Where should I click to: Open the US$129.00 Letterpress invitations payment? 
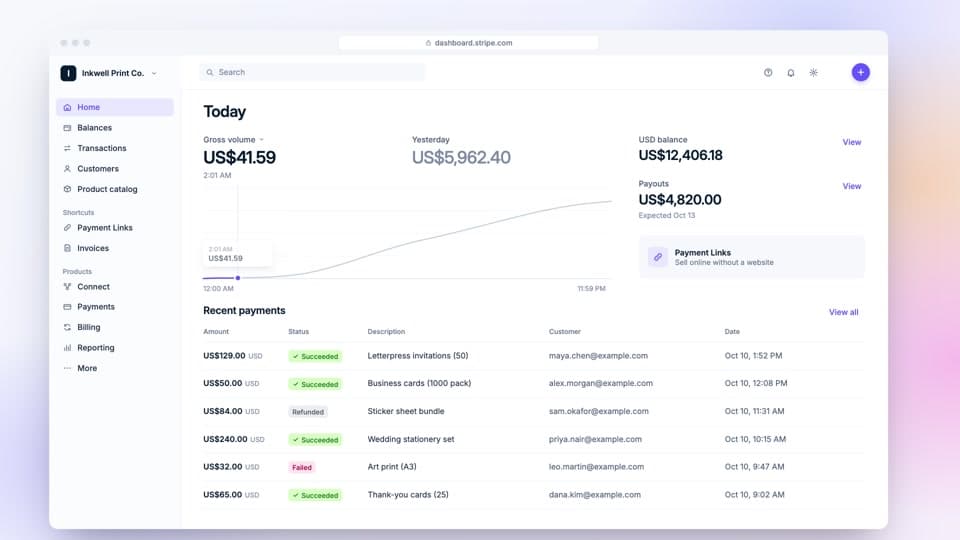[533, 356]
